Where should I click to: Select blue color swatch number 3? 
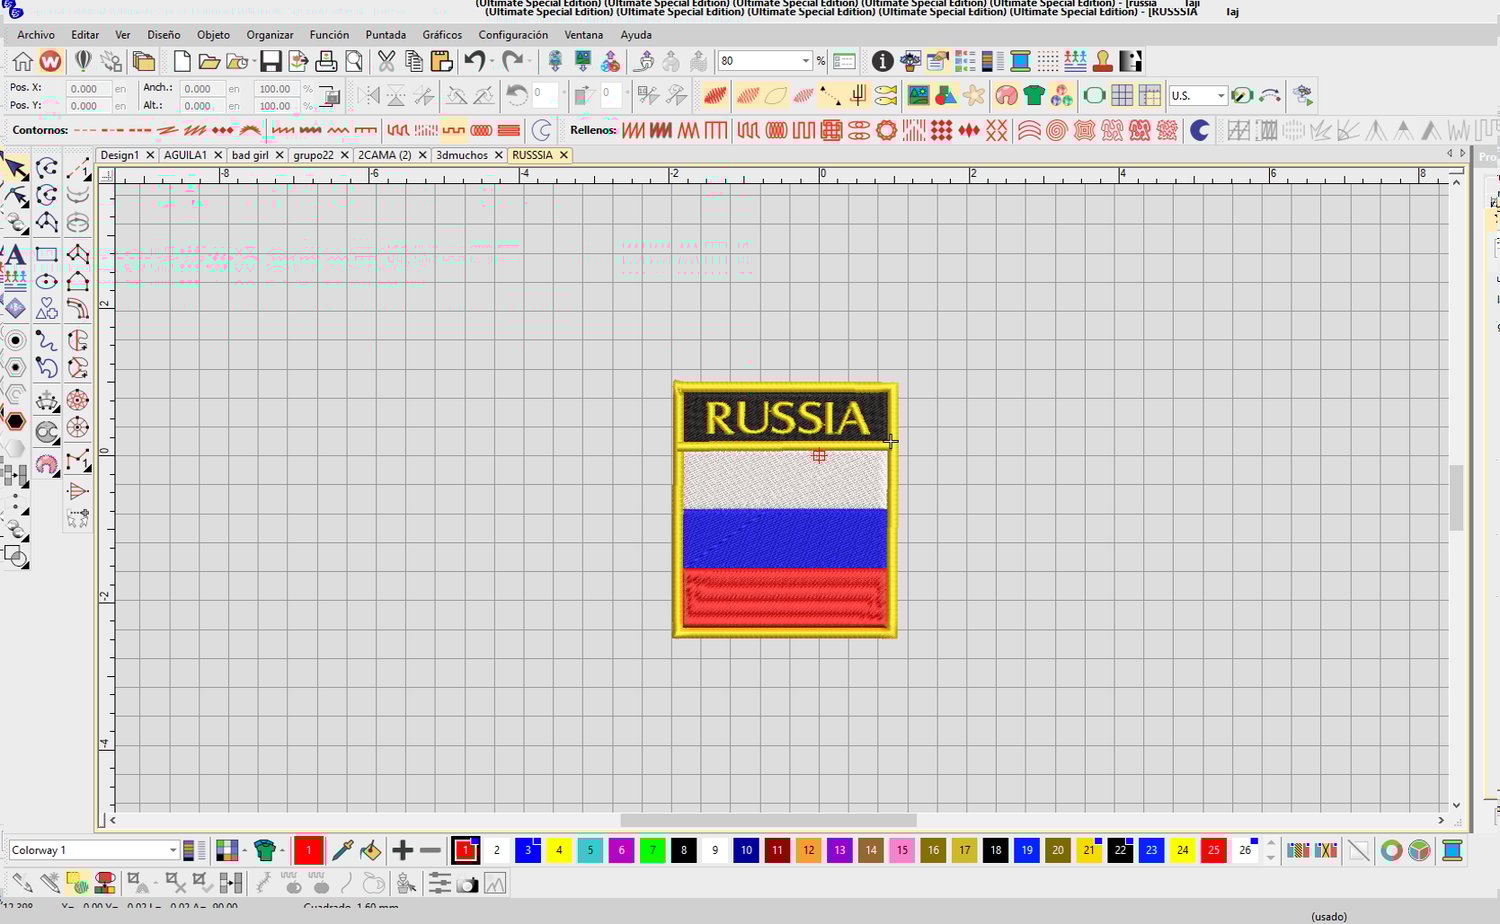coord(528,851)
